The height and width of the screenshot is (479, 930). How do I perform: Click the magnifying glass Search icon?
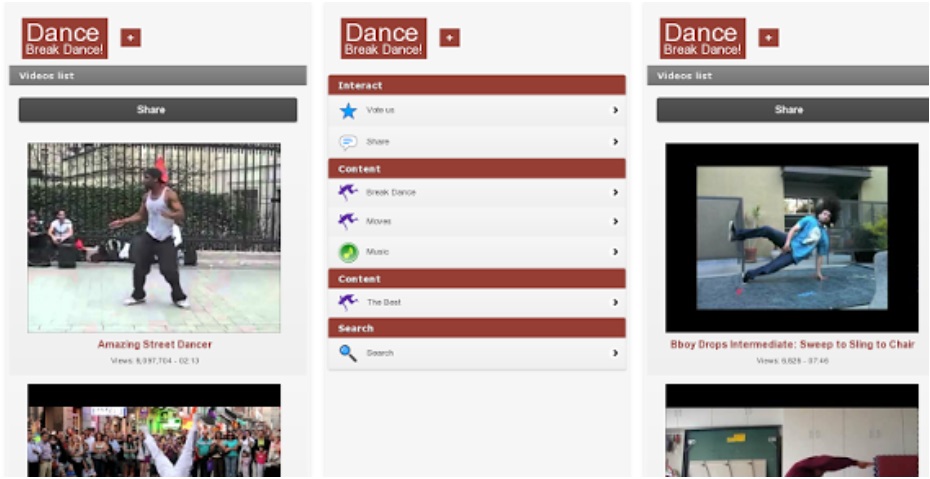point(347,353)
